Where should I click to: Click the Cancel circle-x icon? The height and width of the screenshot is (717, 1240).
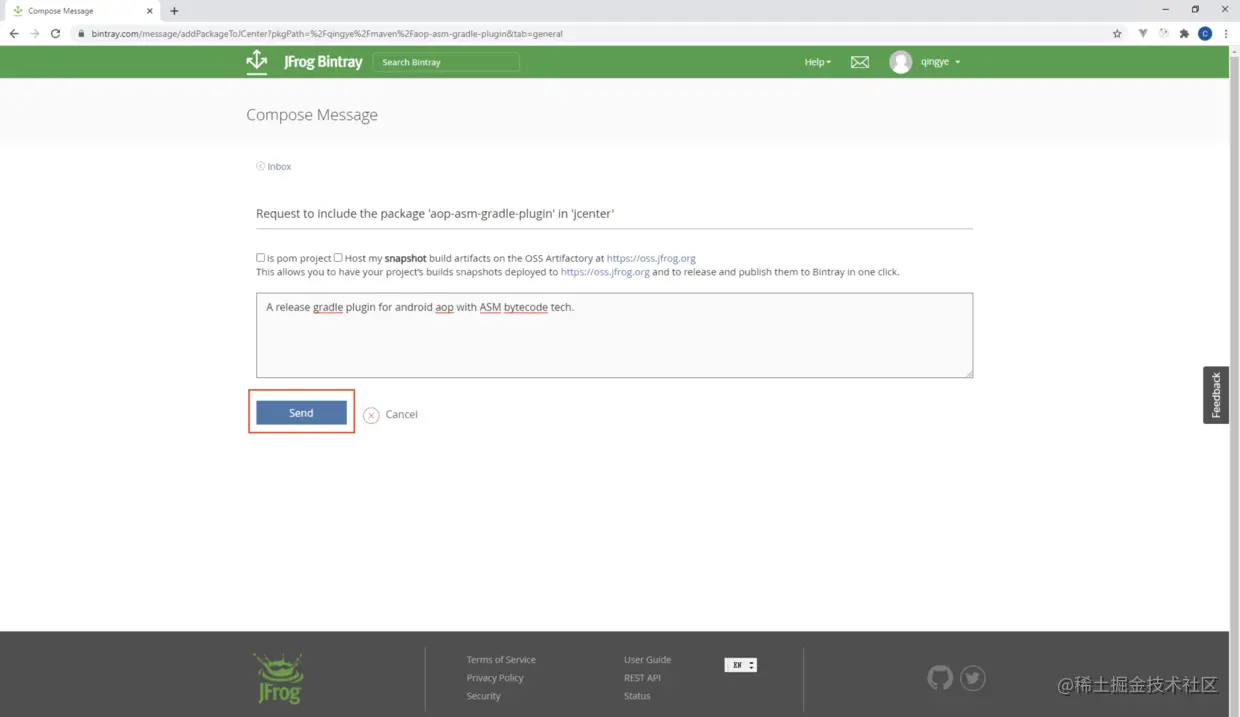pos(371,415)
